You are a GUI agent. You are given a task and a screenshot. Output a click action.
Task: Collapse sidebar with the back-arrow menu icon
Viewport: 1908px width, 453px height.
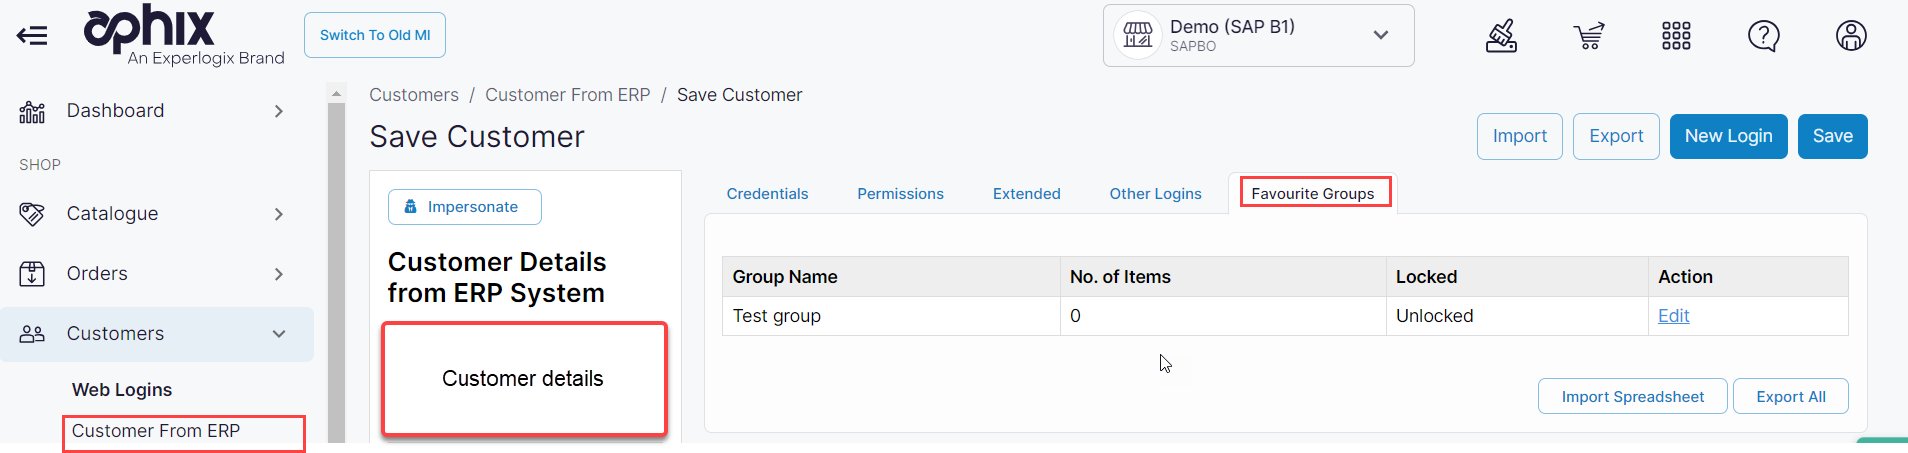tap(32, 36)
